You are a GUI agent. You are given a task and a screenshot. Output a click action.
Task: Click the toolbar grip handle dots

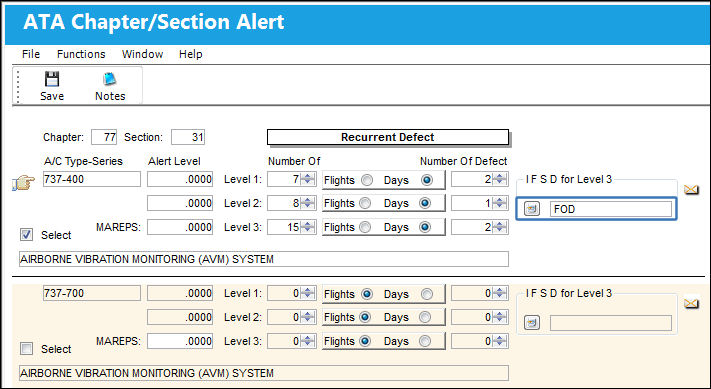pos(18,86)
